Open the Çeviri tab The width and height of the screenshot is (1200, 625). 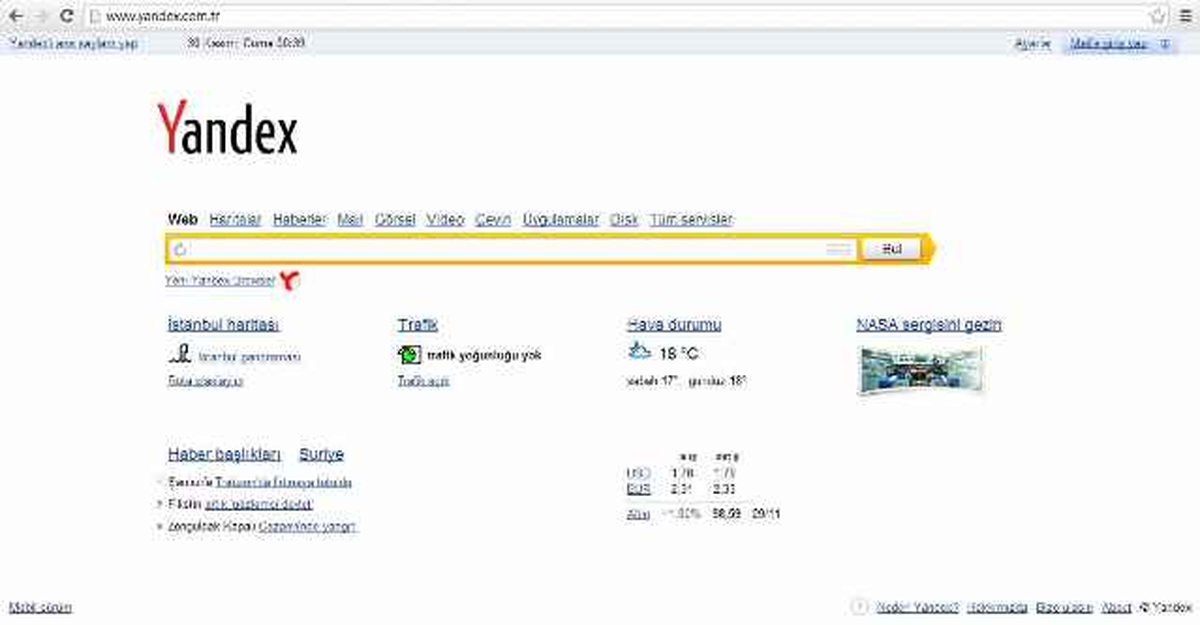point(494,219)
